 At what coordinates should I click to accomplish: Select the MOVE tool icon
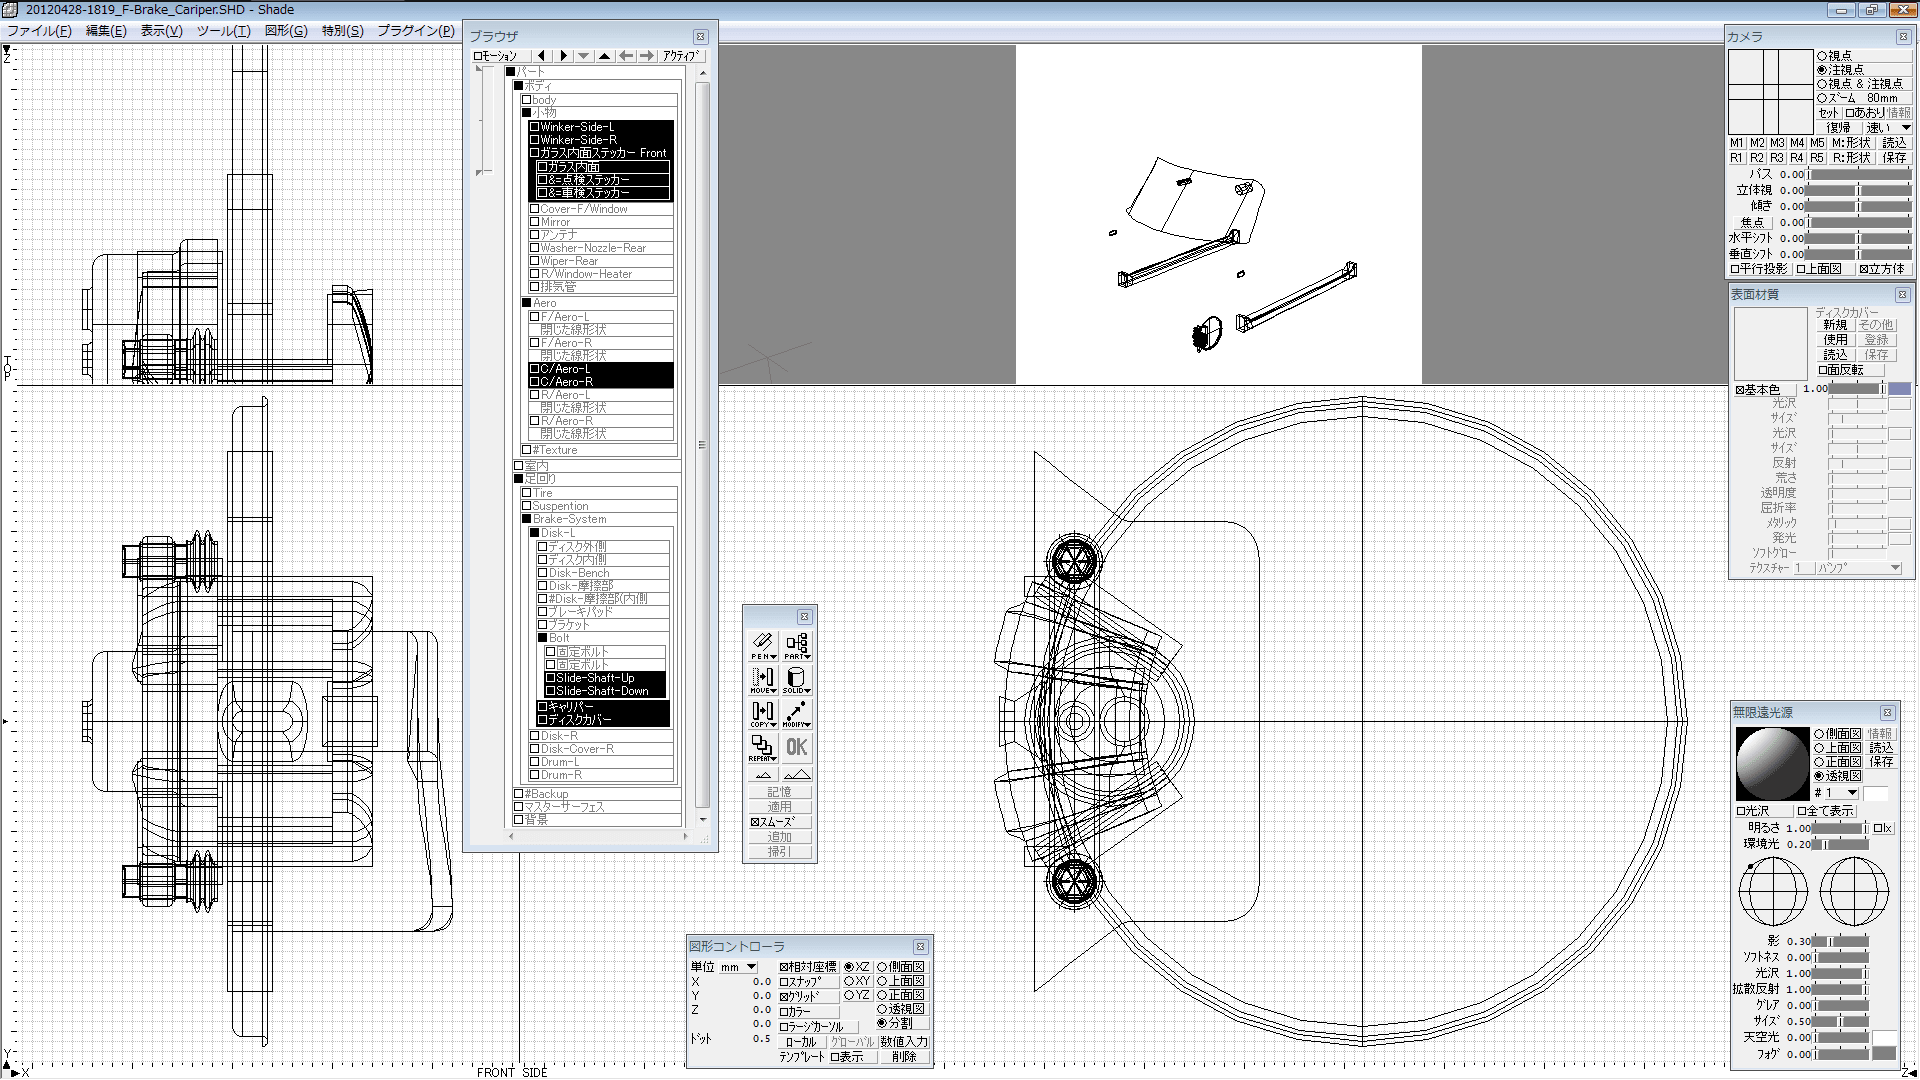[x=763, y=679]
